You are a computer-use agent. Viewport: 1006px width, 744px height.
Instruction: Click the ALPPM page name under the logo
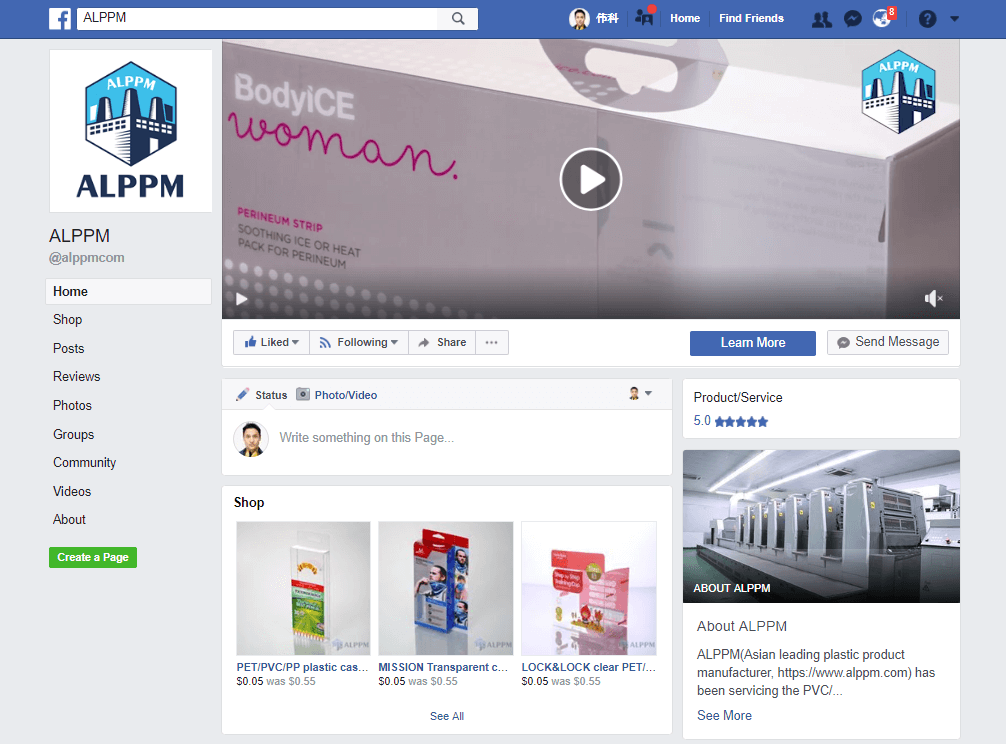tap(80, 236)
